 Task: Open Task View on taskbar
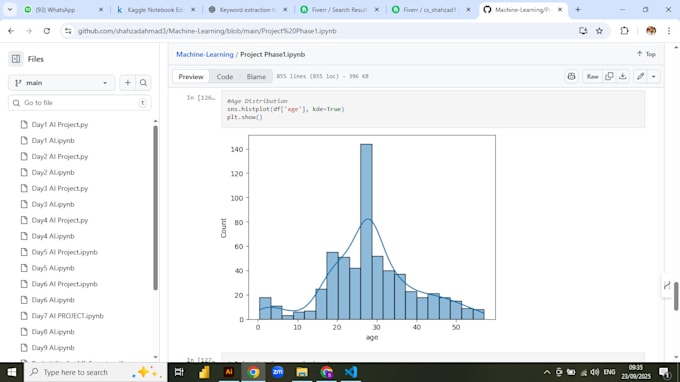click(179, 372)
